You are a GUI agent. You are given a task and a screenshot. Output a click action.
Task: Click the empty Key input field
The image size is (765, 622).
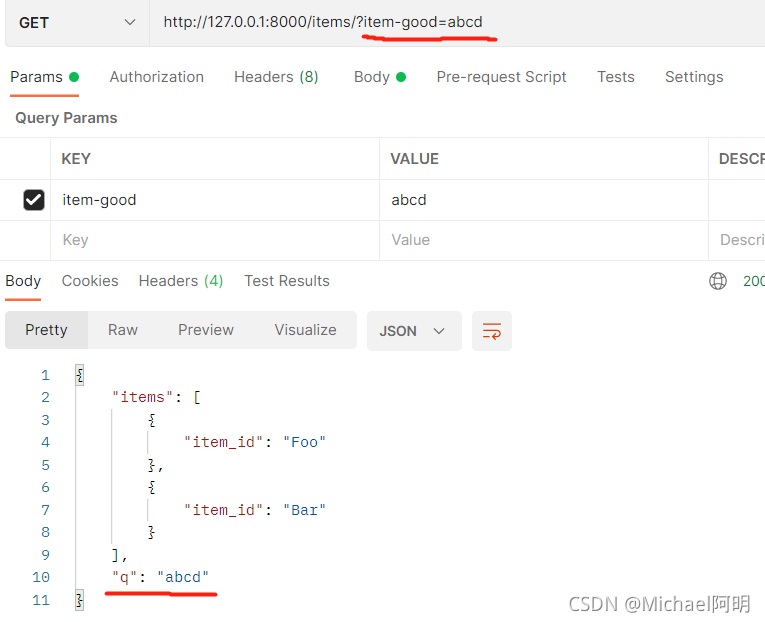point(215,240)
